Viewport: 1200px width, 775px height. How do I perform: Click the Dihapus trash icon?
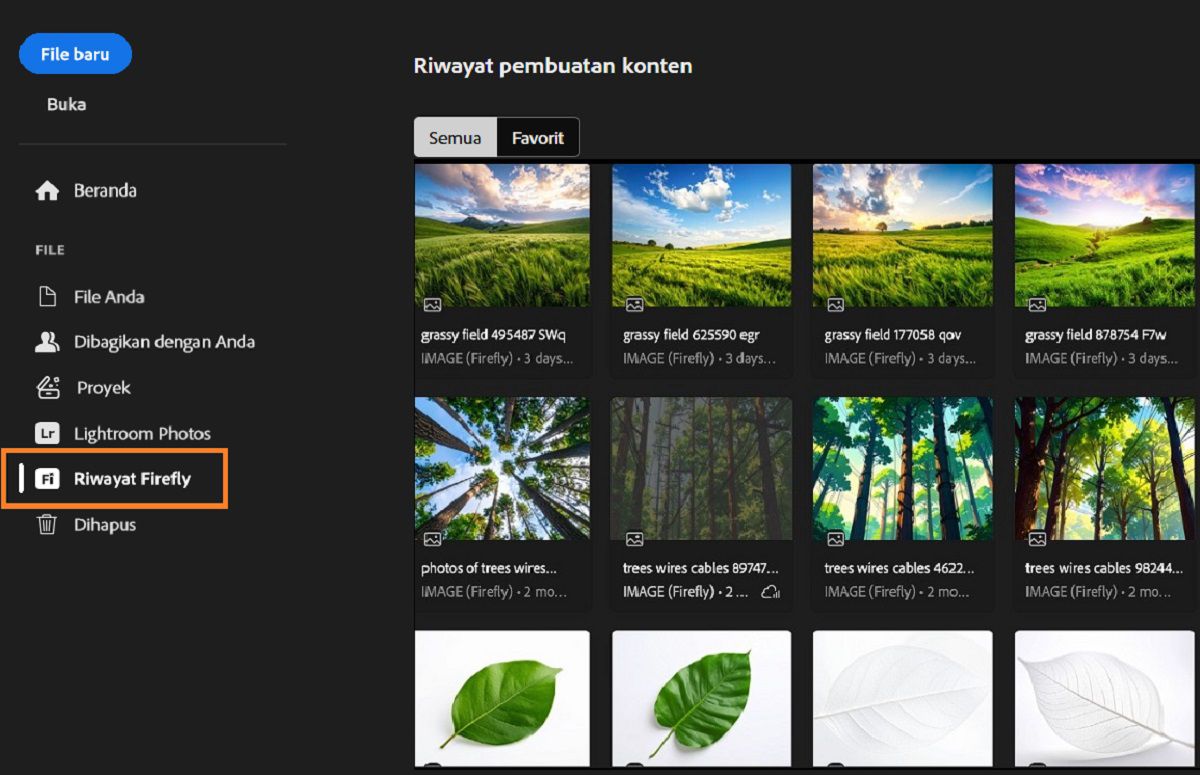47,524
